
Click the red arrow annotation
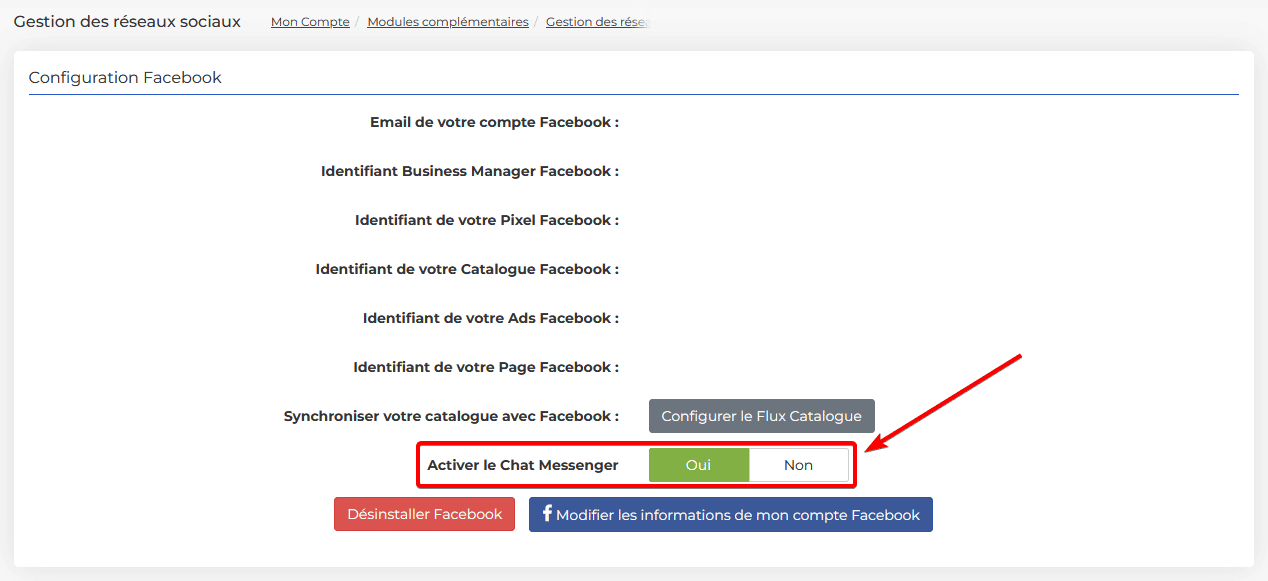point(943,403)
